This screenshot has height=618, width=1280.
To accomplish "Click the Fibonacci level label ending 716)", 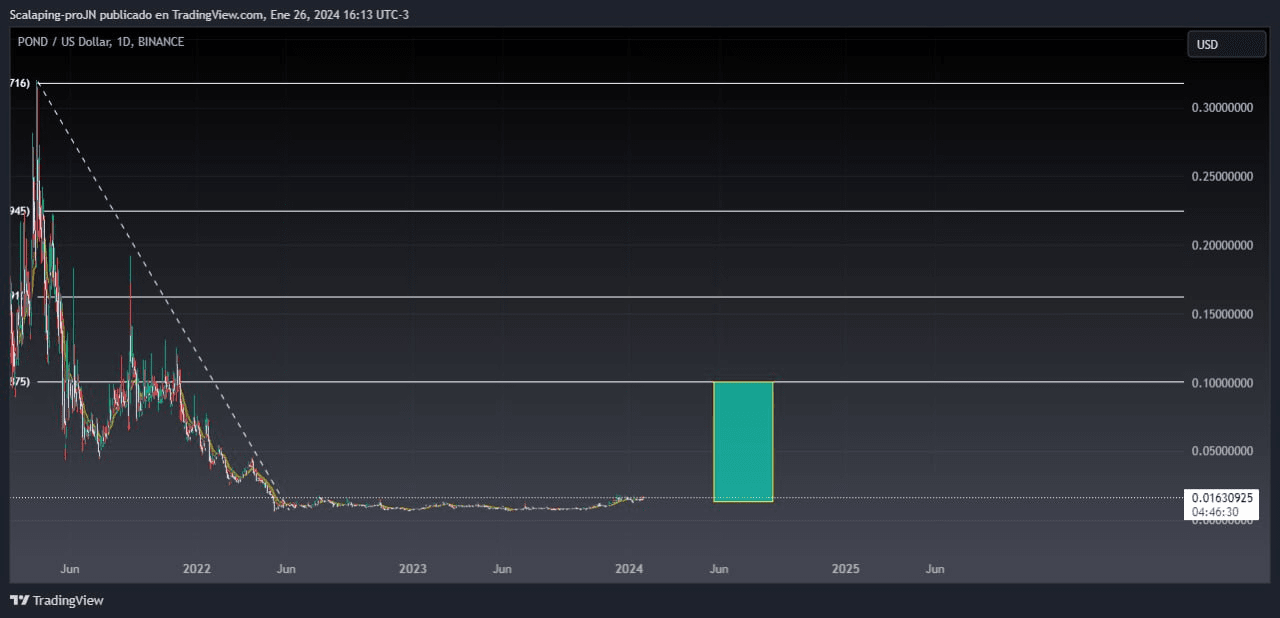I will click(21, 83).
